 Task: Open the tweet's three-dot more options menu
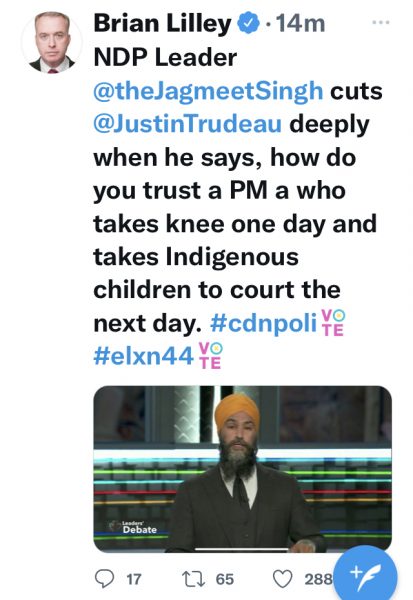tap(380, 22)
